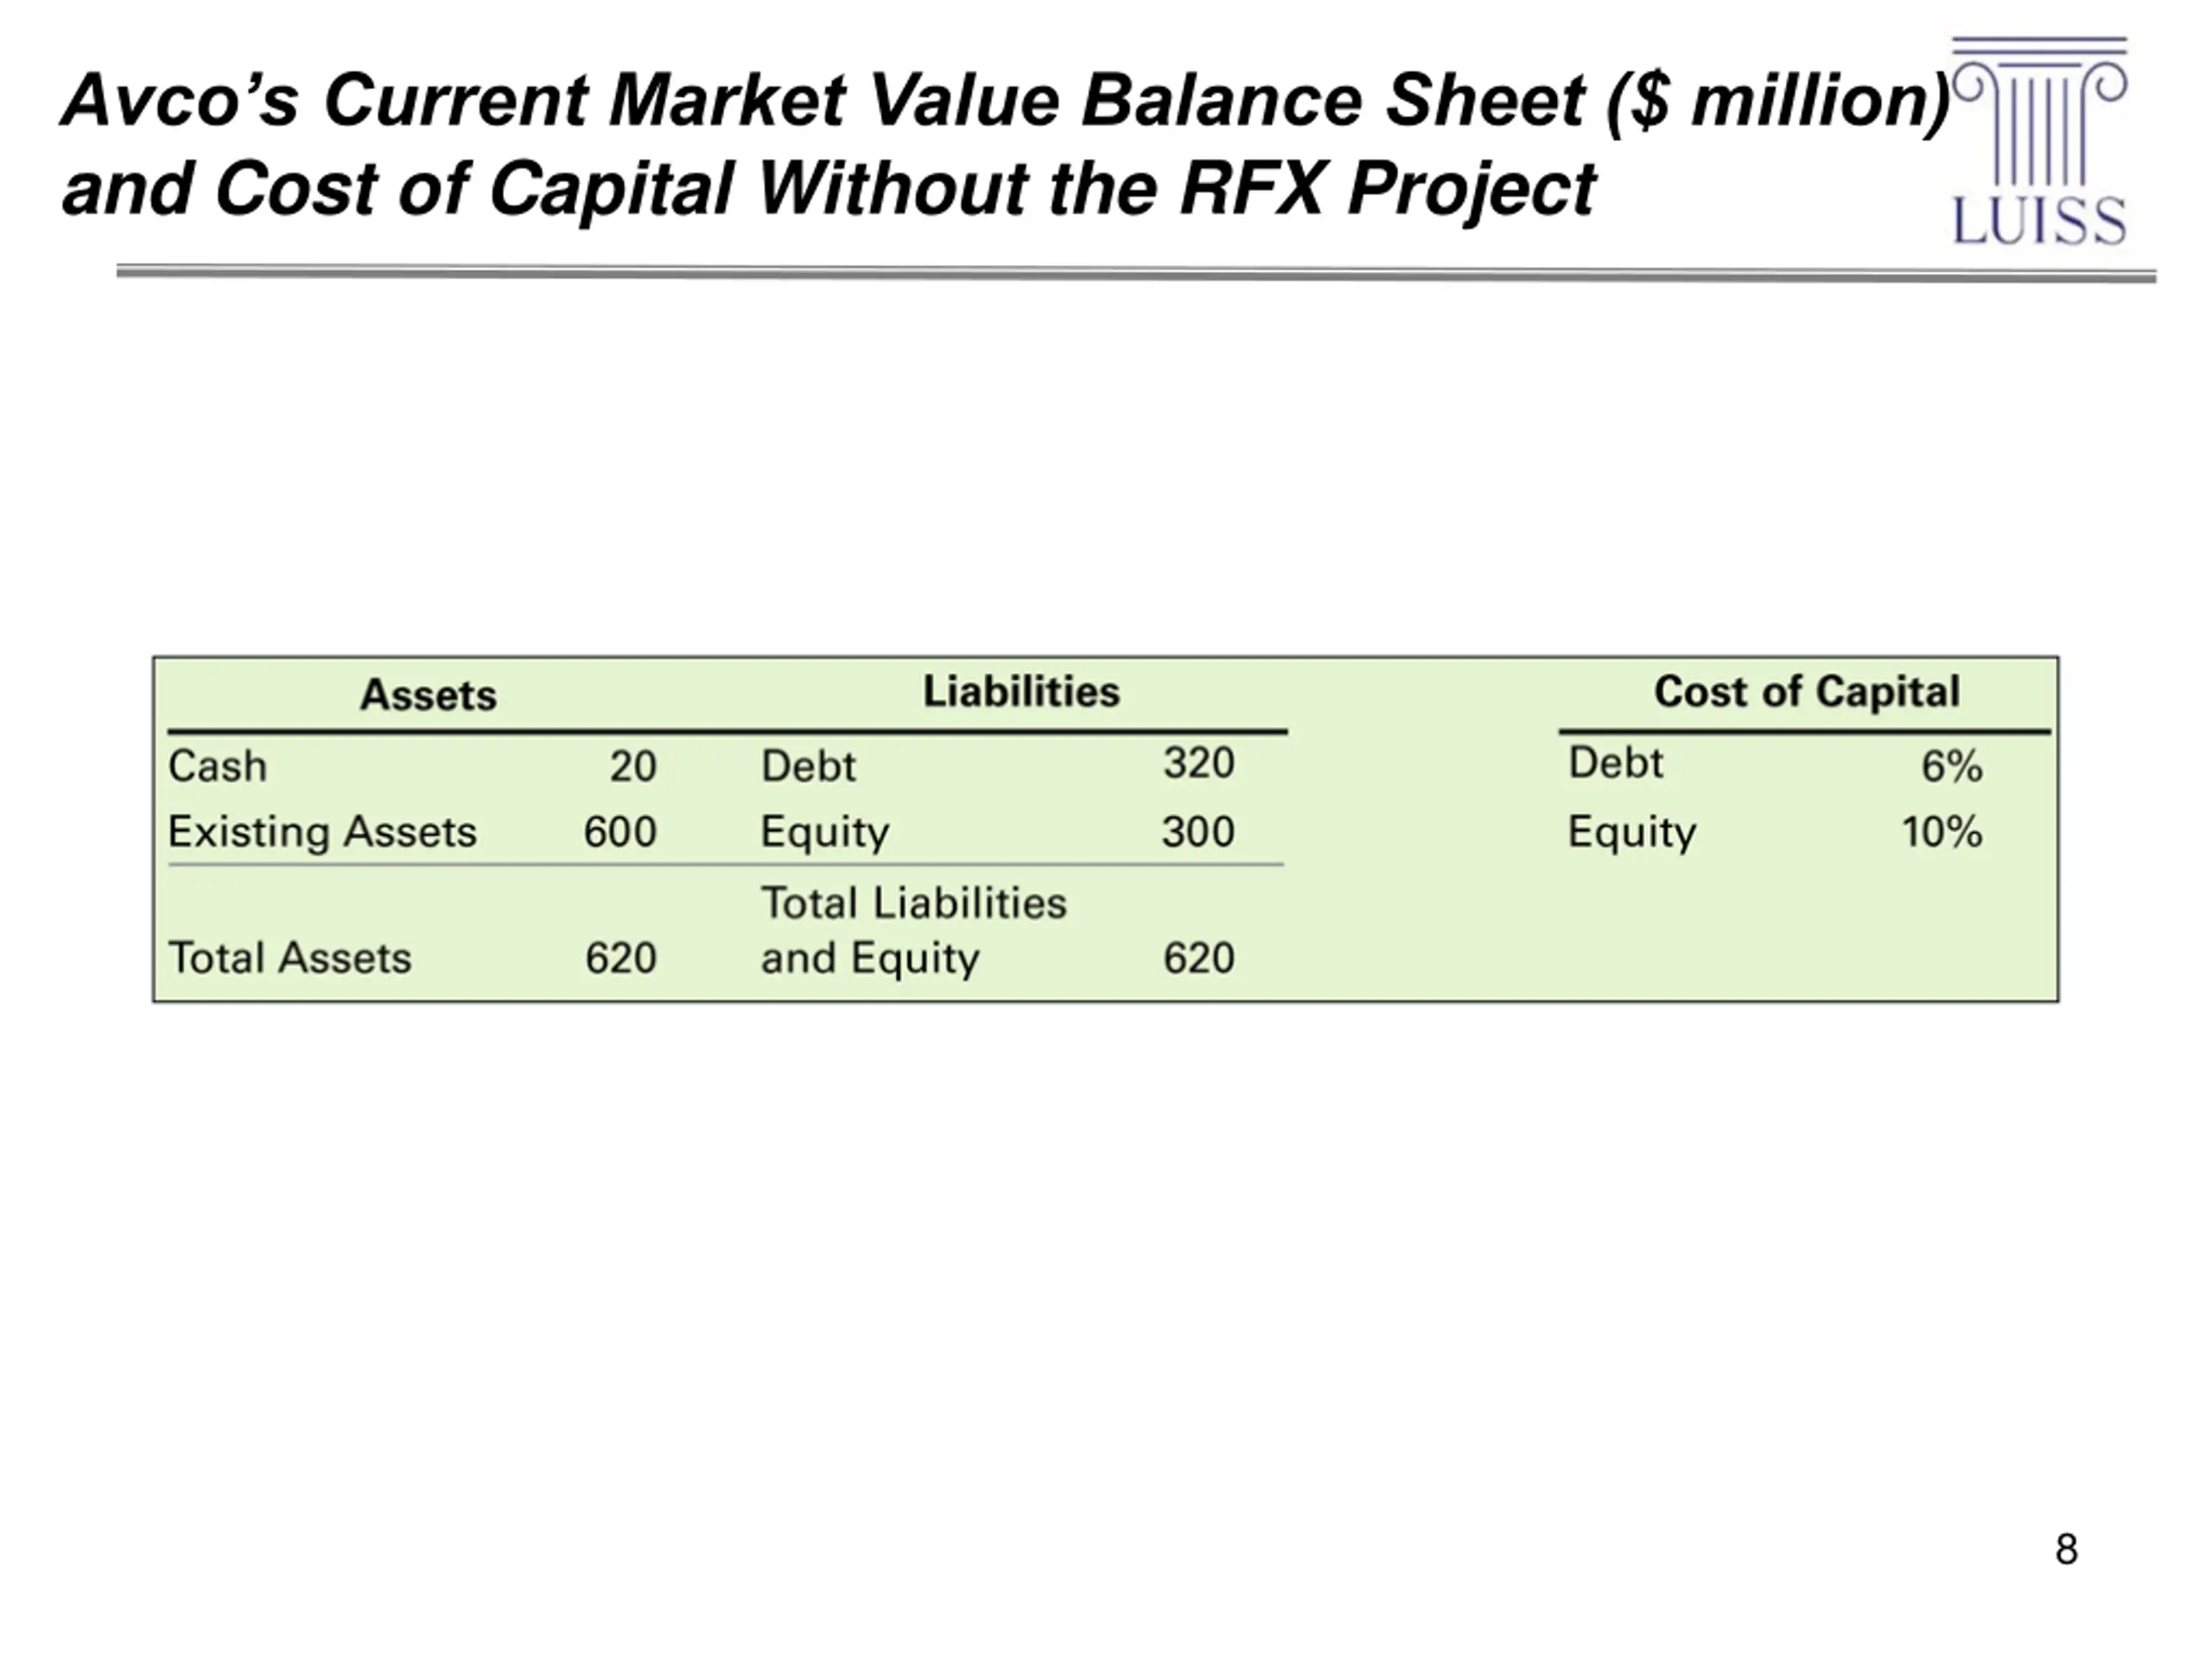The height and width of the screenshot is (1659, 2212).
Task: Click the LUISS column logo
Action: pyautogui.click(x=2040, y=140)
